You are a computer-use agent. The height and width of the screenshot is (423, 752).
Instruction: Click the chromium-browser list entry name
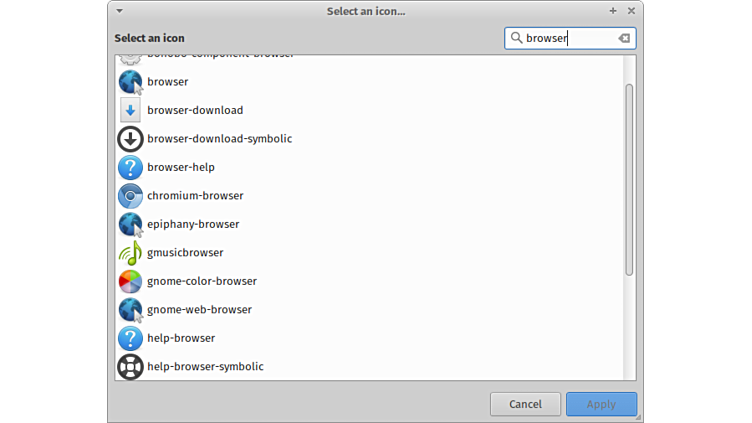point(195,196)
